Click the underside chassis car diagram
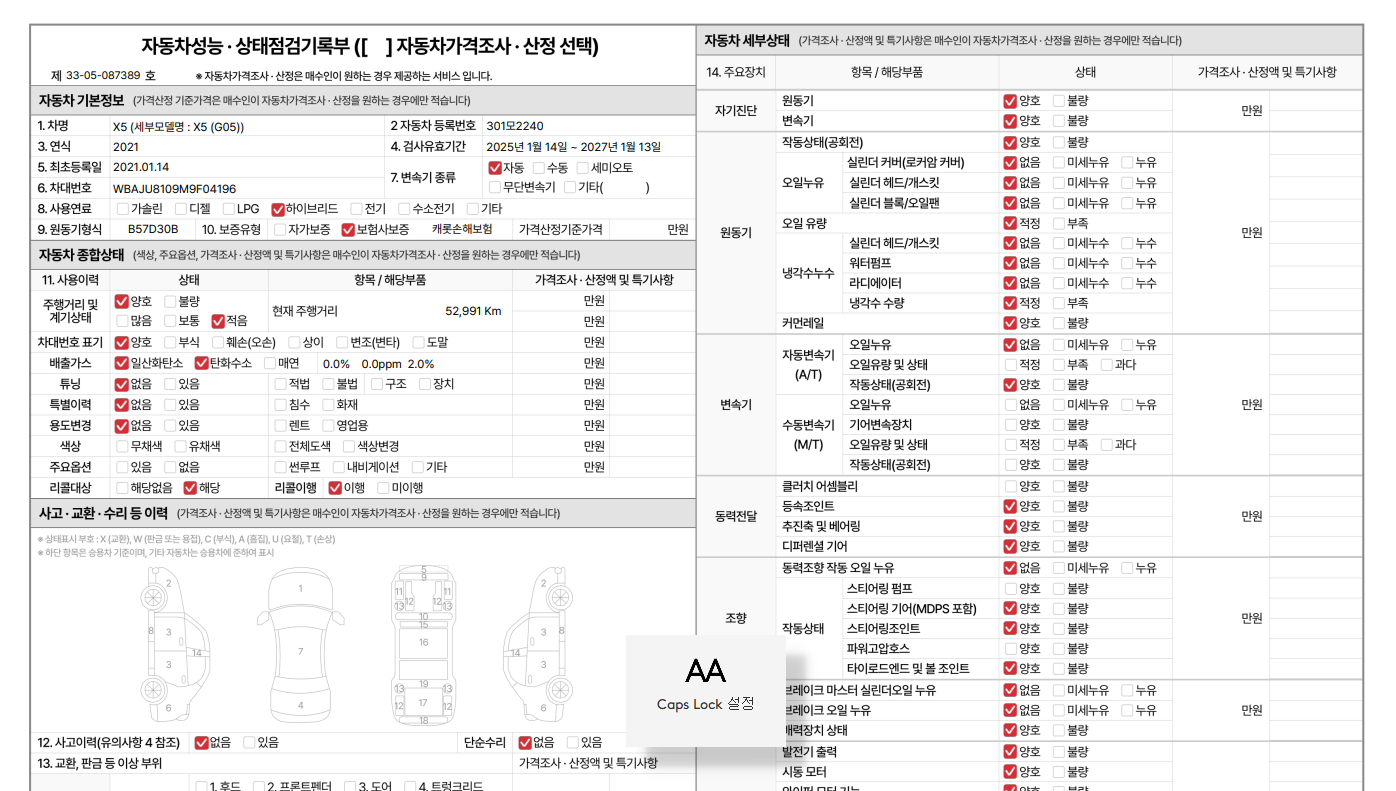Screen dimensions: 1396x791 424,645
